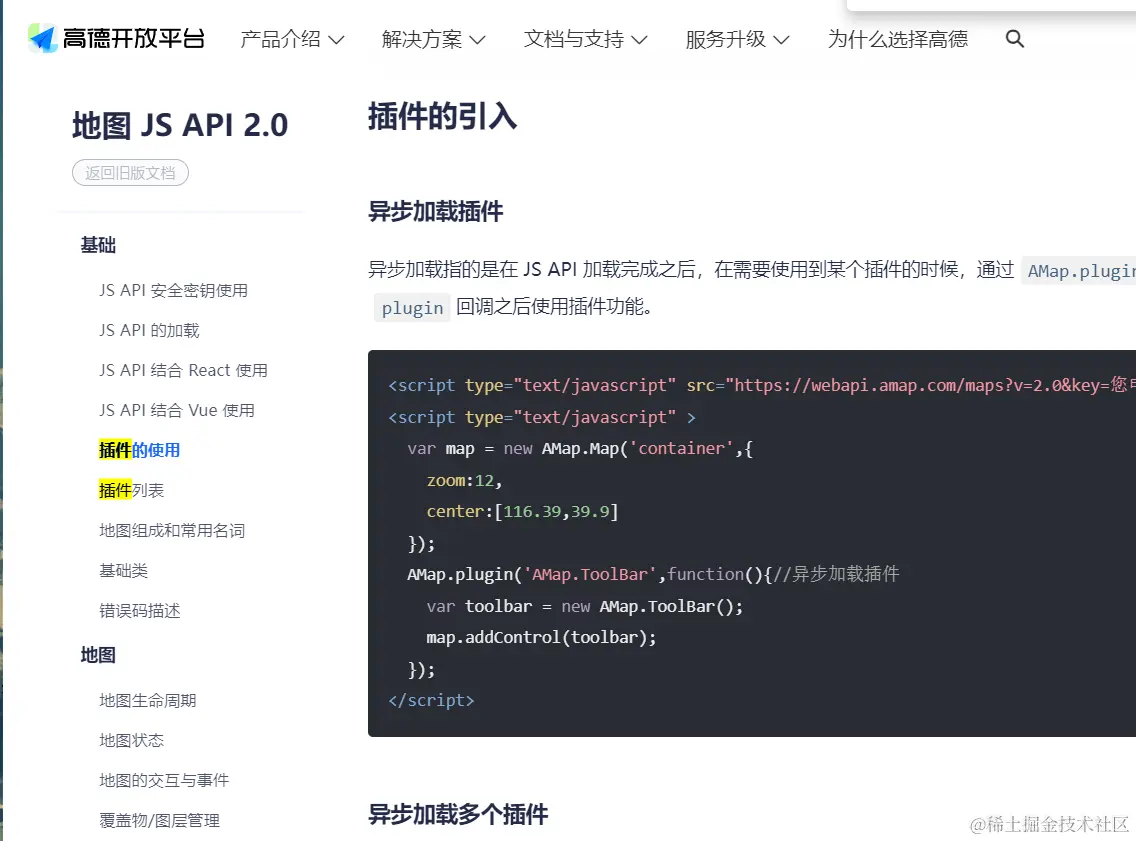Click the 基础 section heading
The width and height of the screenshot is (1136, 841).
[98, 245]
